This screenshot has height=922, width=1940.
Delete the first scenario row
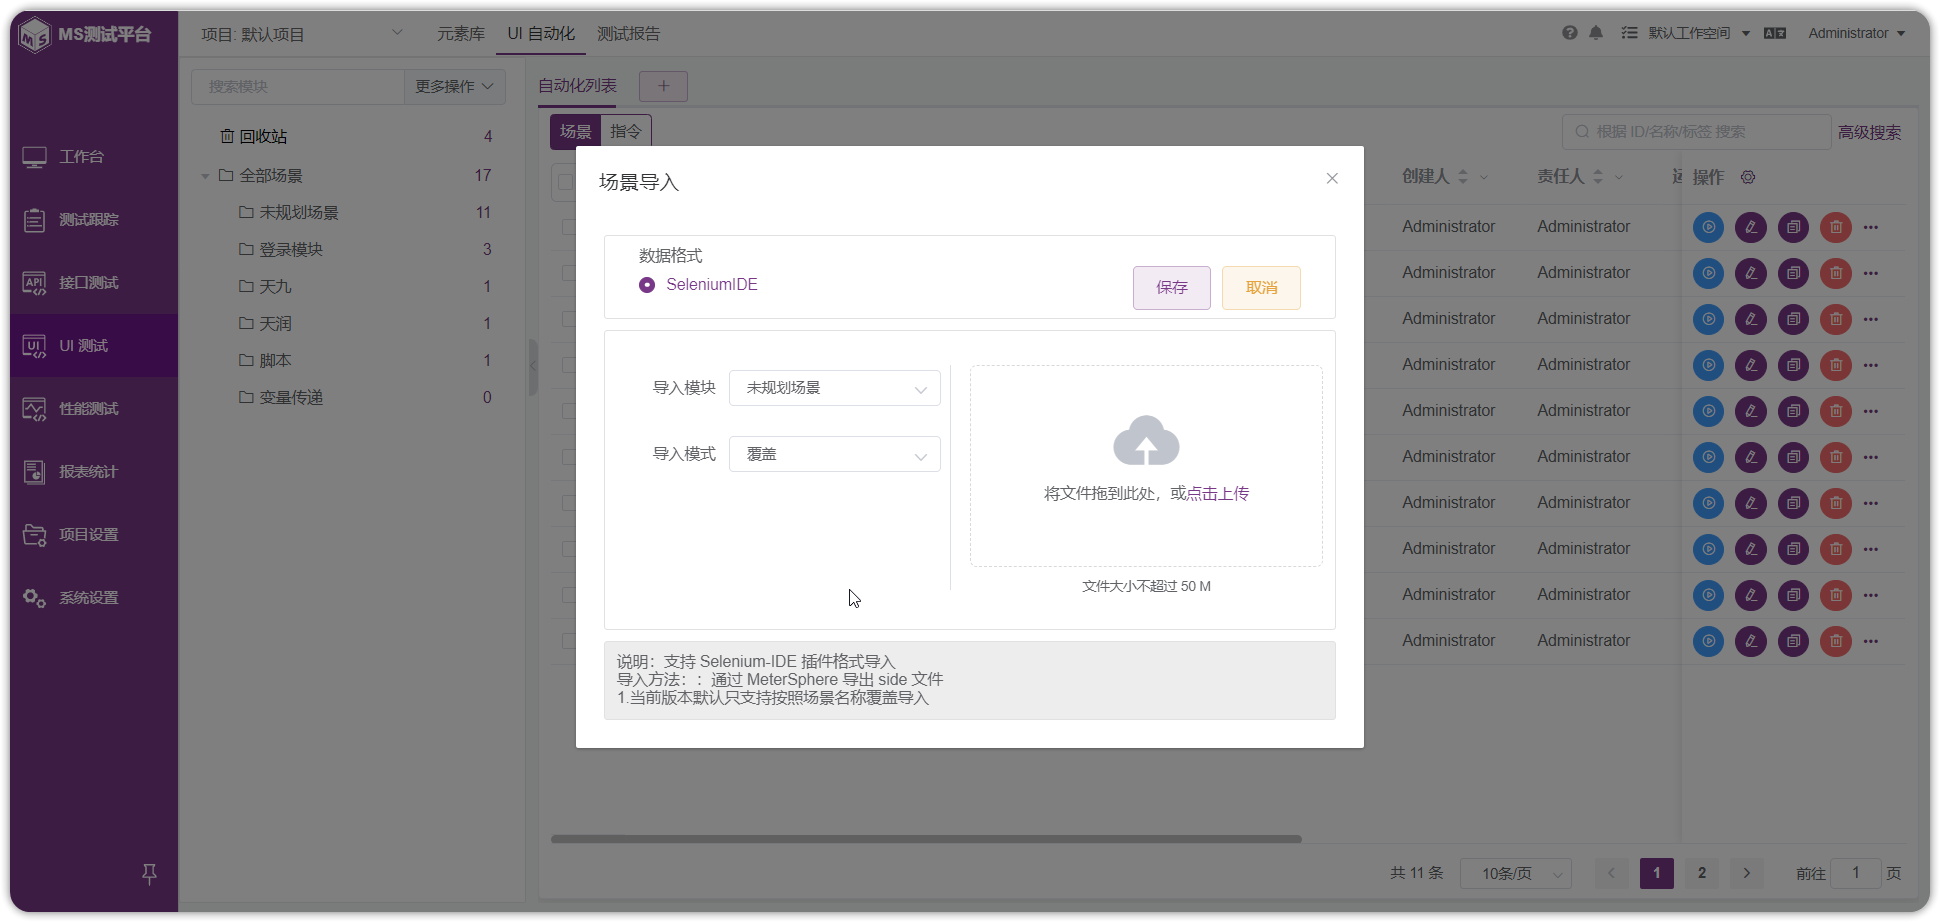(1836, 227)
